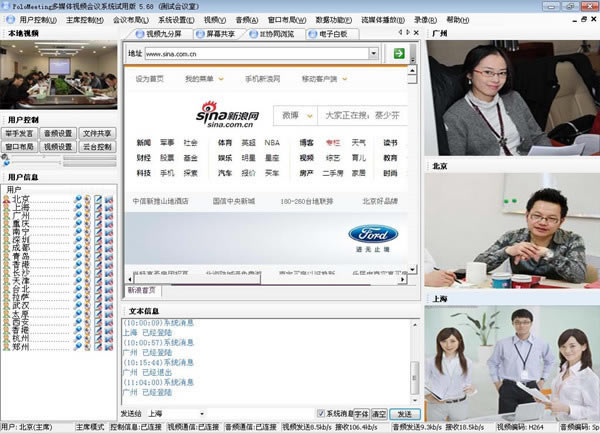This screenshot has width=600, height=434.
Task: Click whiteboard pencil icon in 成都 row
Action: pyautogui.click(x=98, y=248)
